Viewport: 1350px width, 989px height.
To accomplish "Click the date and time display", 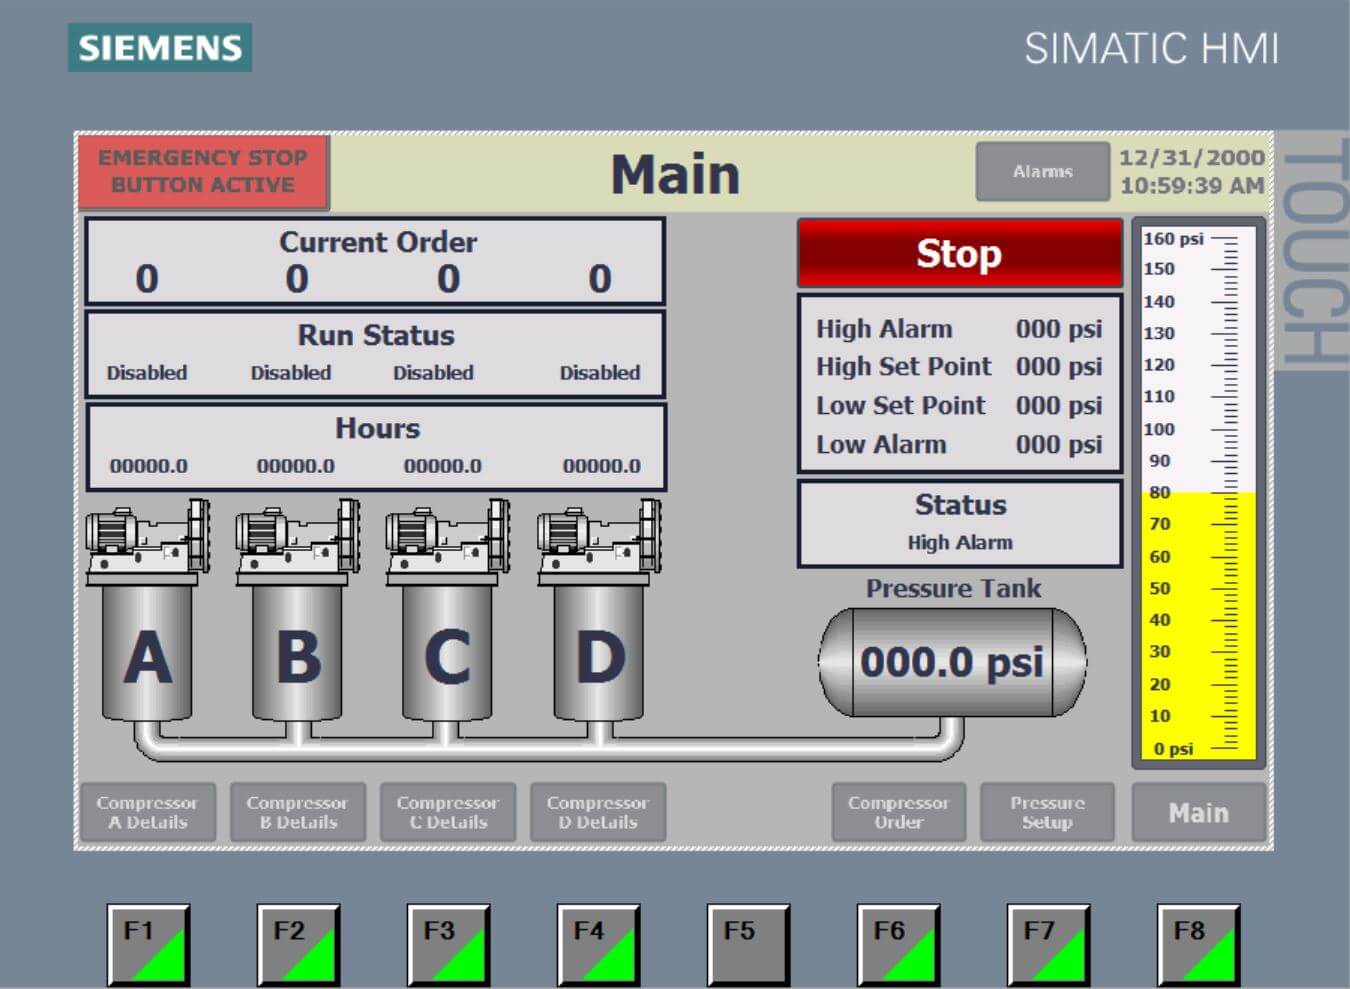I will [x=1191, y=172].
